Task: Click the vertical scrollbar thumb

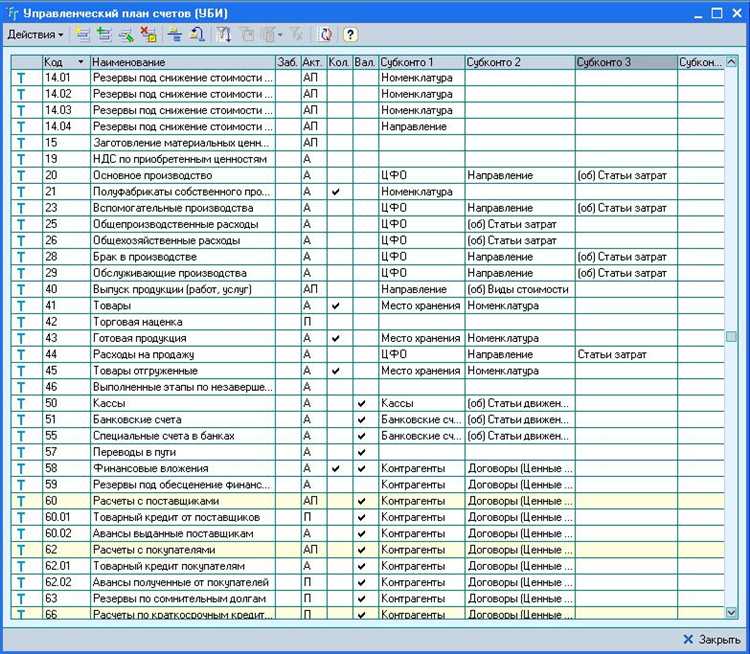Action: 731,337
